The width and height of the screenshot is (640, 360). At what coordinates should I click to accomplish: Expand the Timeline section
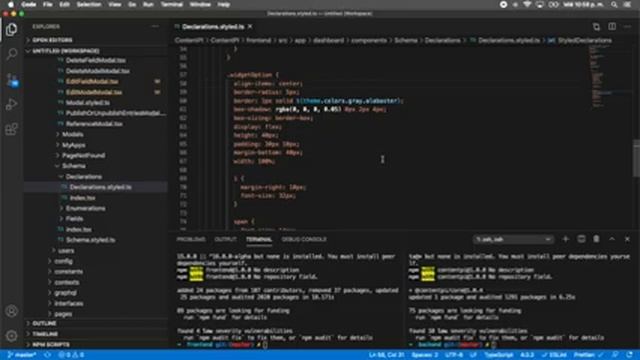45,334
